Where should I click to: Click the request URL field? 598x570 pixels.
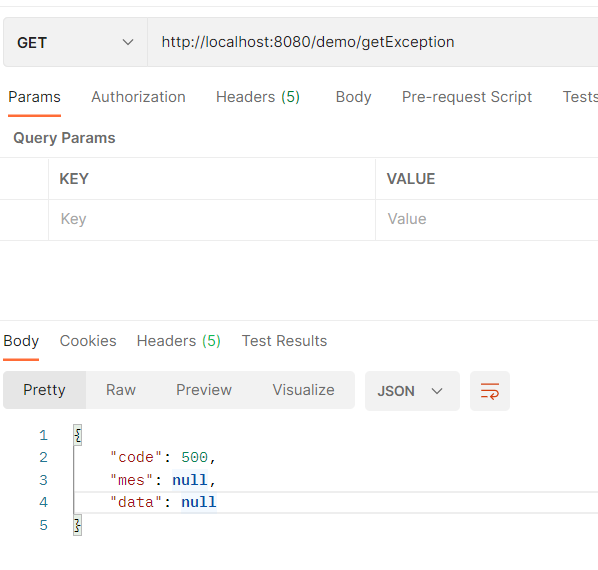373,42
